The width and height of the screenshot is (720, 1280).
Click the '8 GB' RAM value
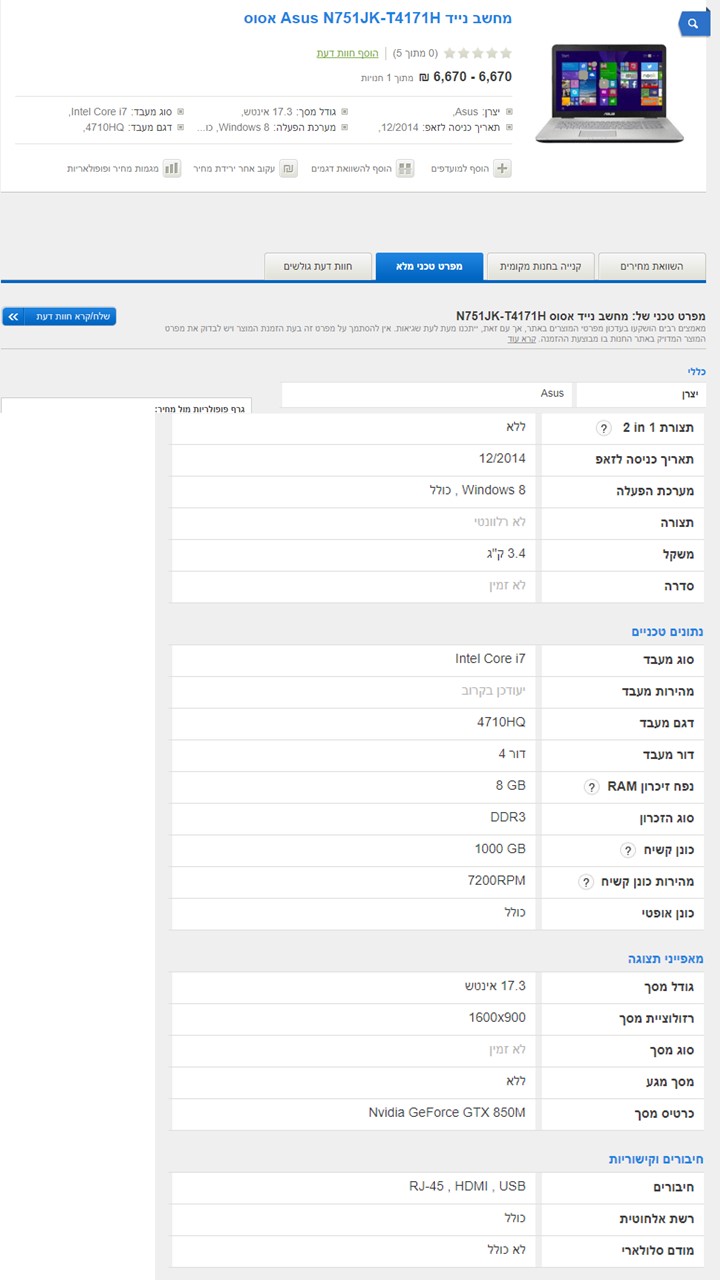[510, 786]
